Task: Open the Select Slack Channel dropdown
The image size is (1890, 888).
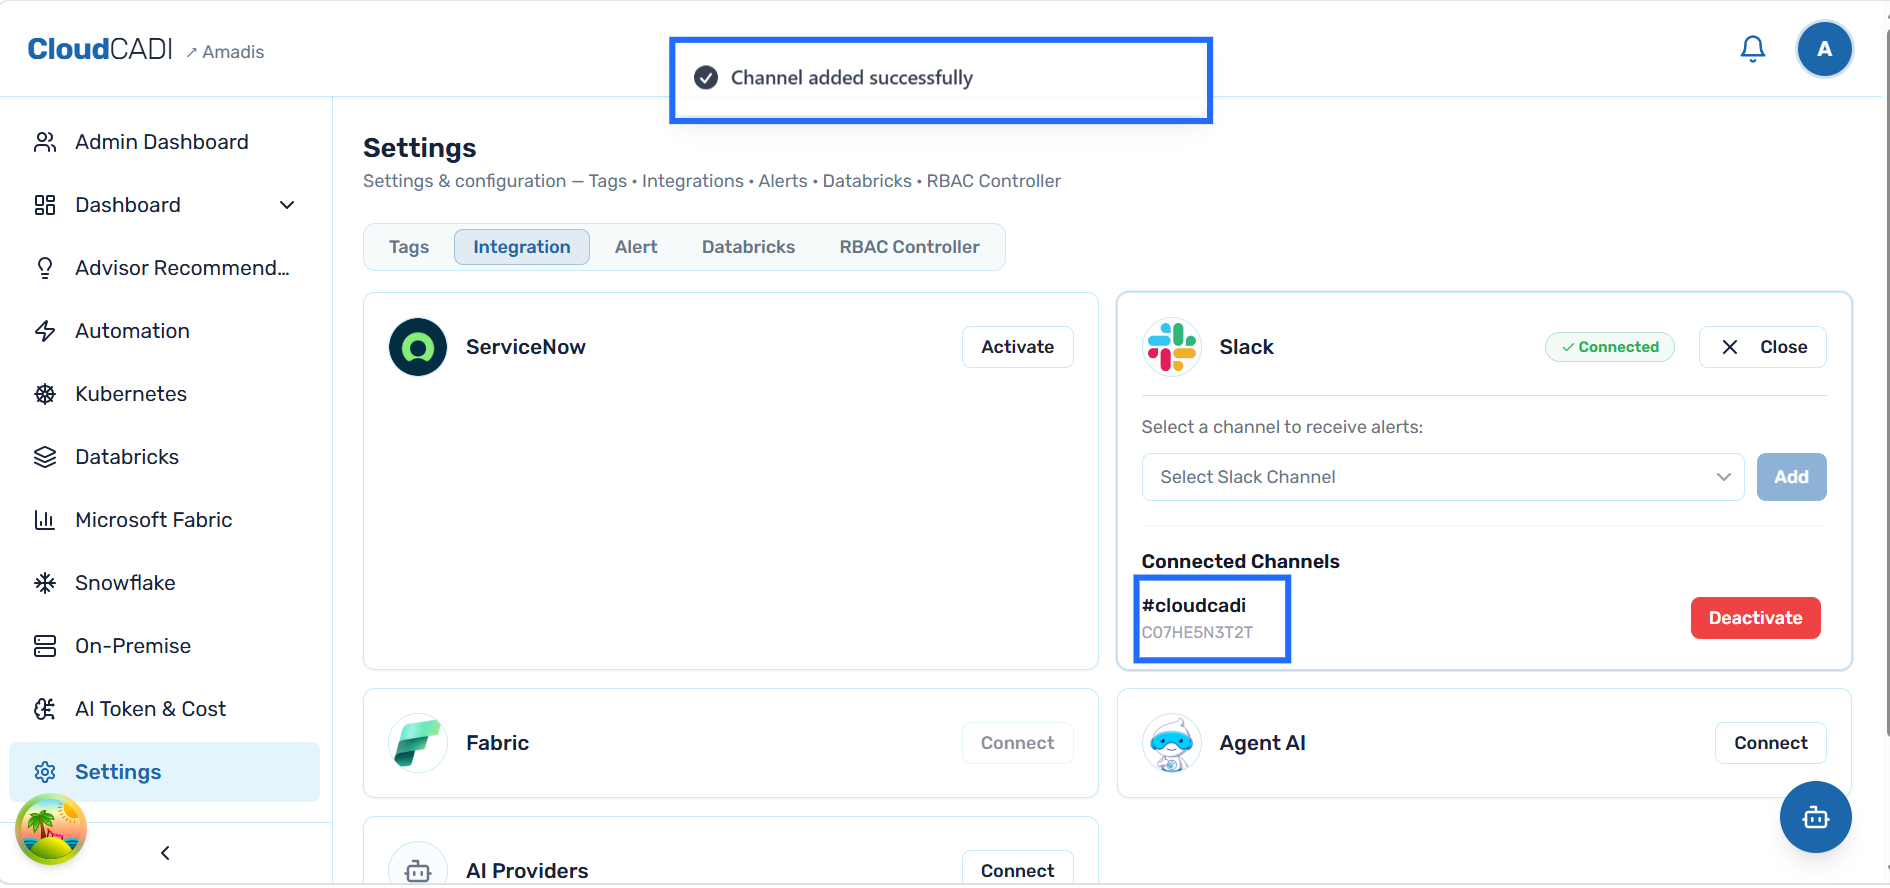Action: point(1443,477)
